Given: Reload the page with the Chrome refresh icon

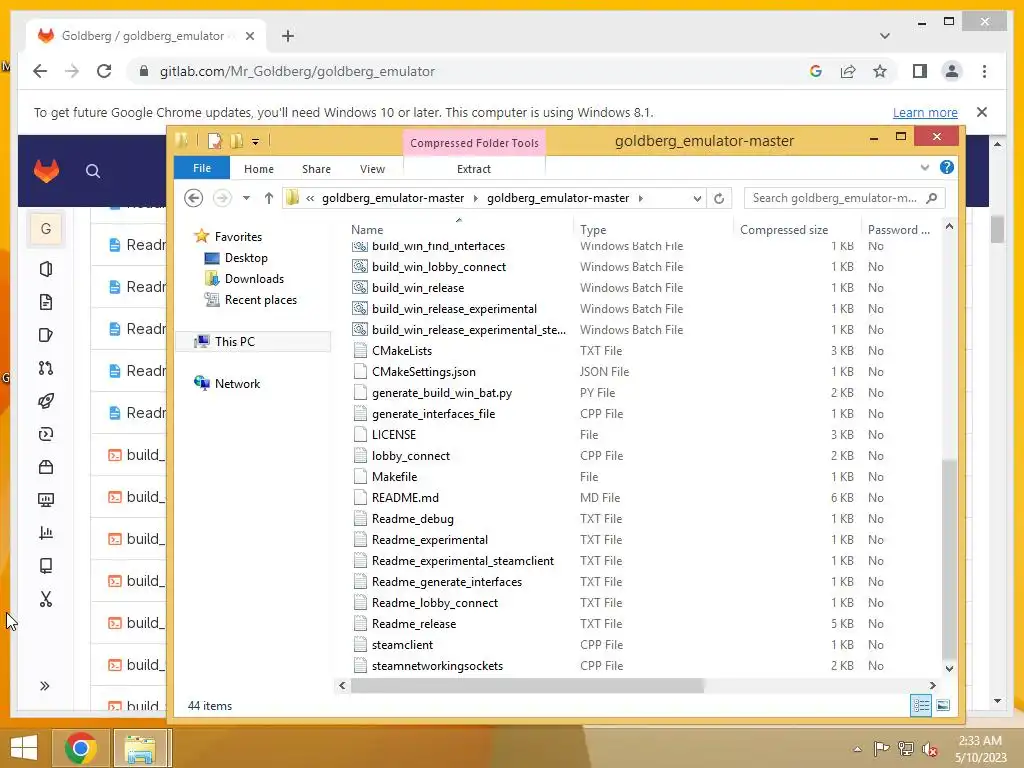Looking at the screenshot, I should (x=104, y=71).
